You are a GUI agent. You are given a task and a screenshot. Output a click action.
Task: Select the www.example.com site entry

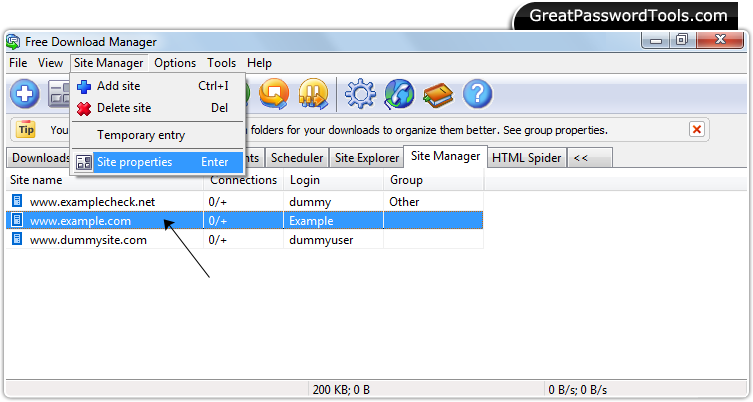(244, 220)
